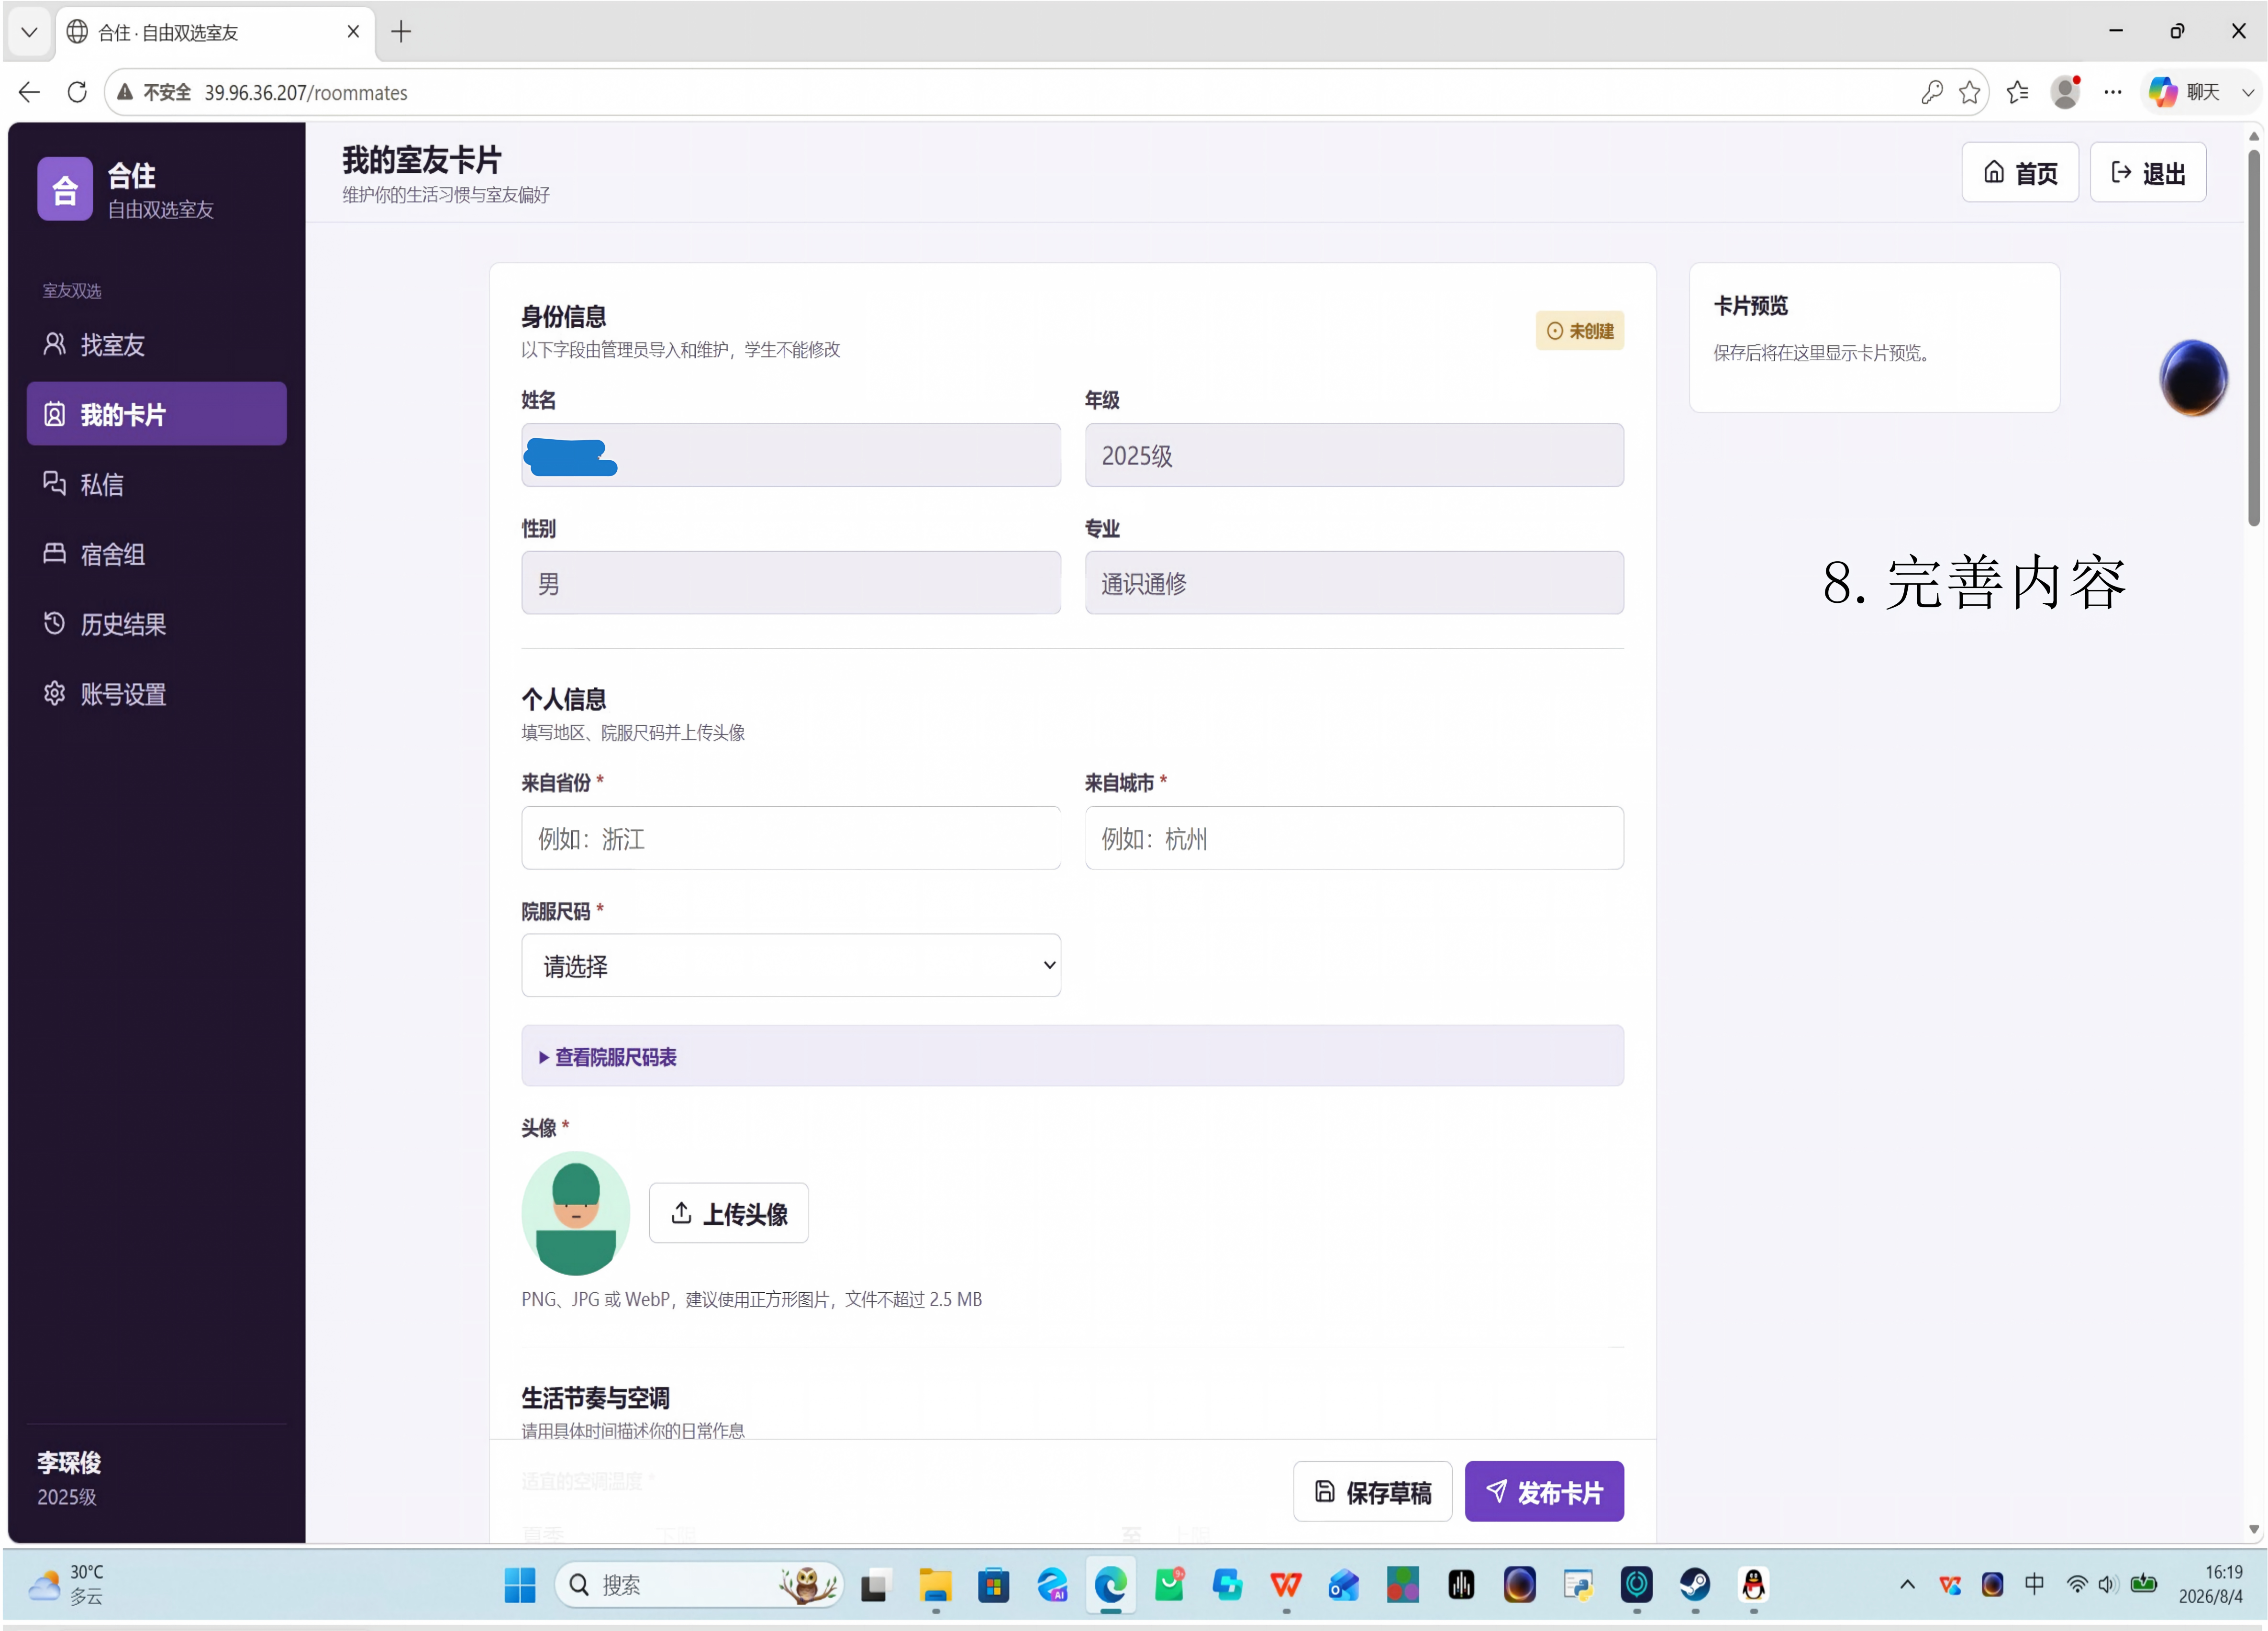The height and width of the screenshot is (1631, 2268).
Task: Click the Copilot 聊天 button
Action: point(2185,92)
